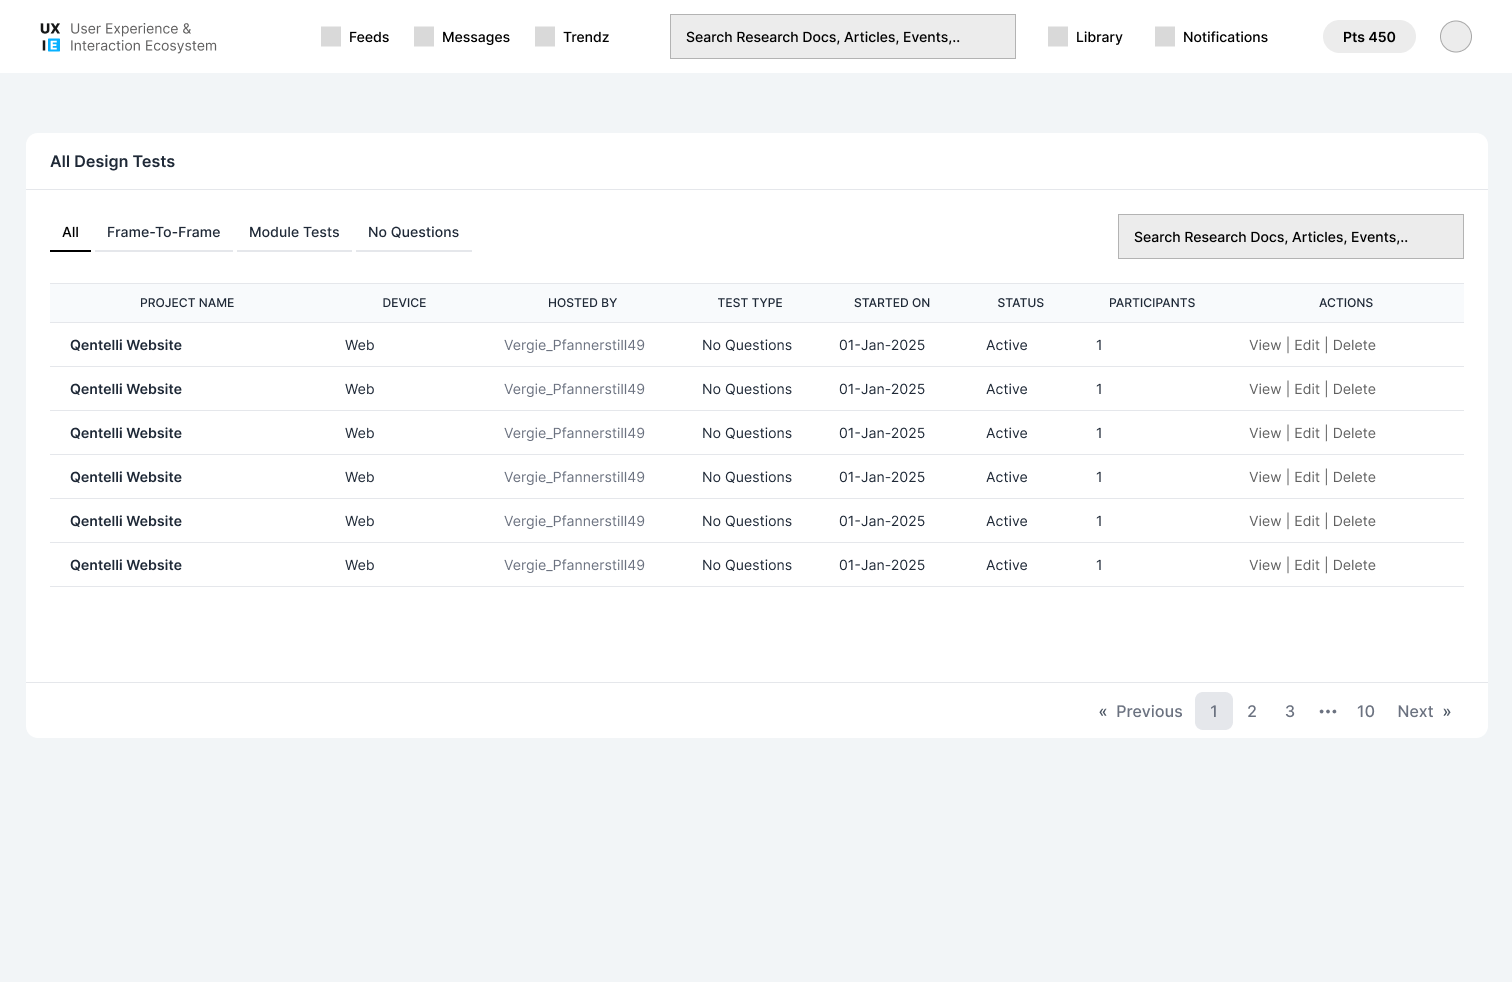Viewport: 1512px width, 982px height.
Task: Delete the sixth Qentelli Website test
Action: click(1354, 565)
